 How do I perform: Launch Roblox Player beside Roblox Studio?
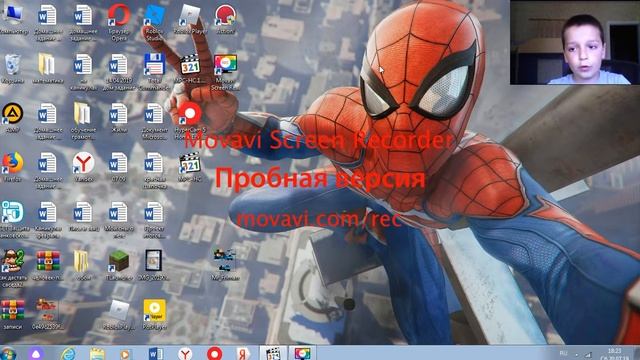(190, 18)
